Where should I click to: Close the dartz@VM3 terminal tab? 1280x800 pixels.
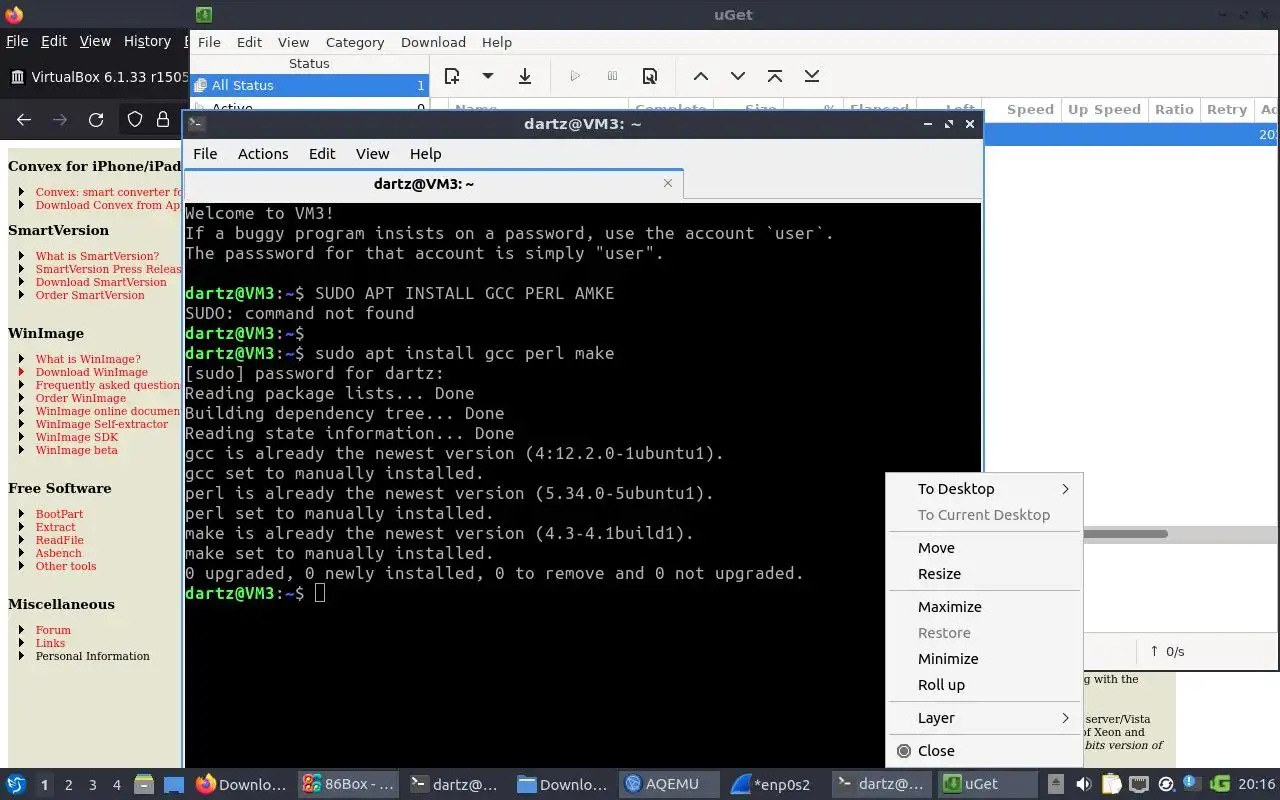pyautogui.click(x=668, y=183)
